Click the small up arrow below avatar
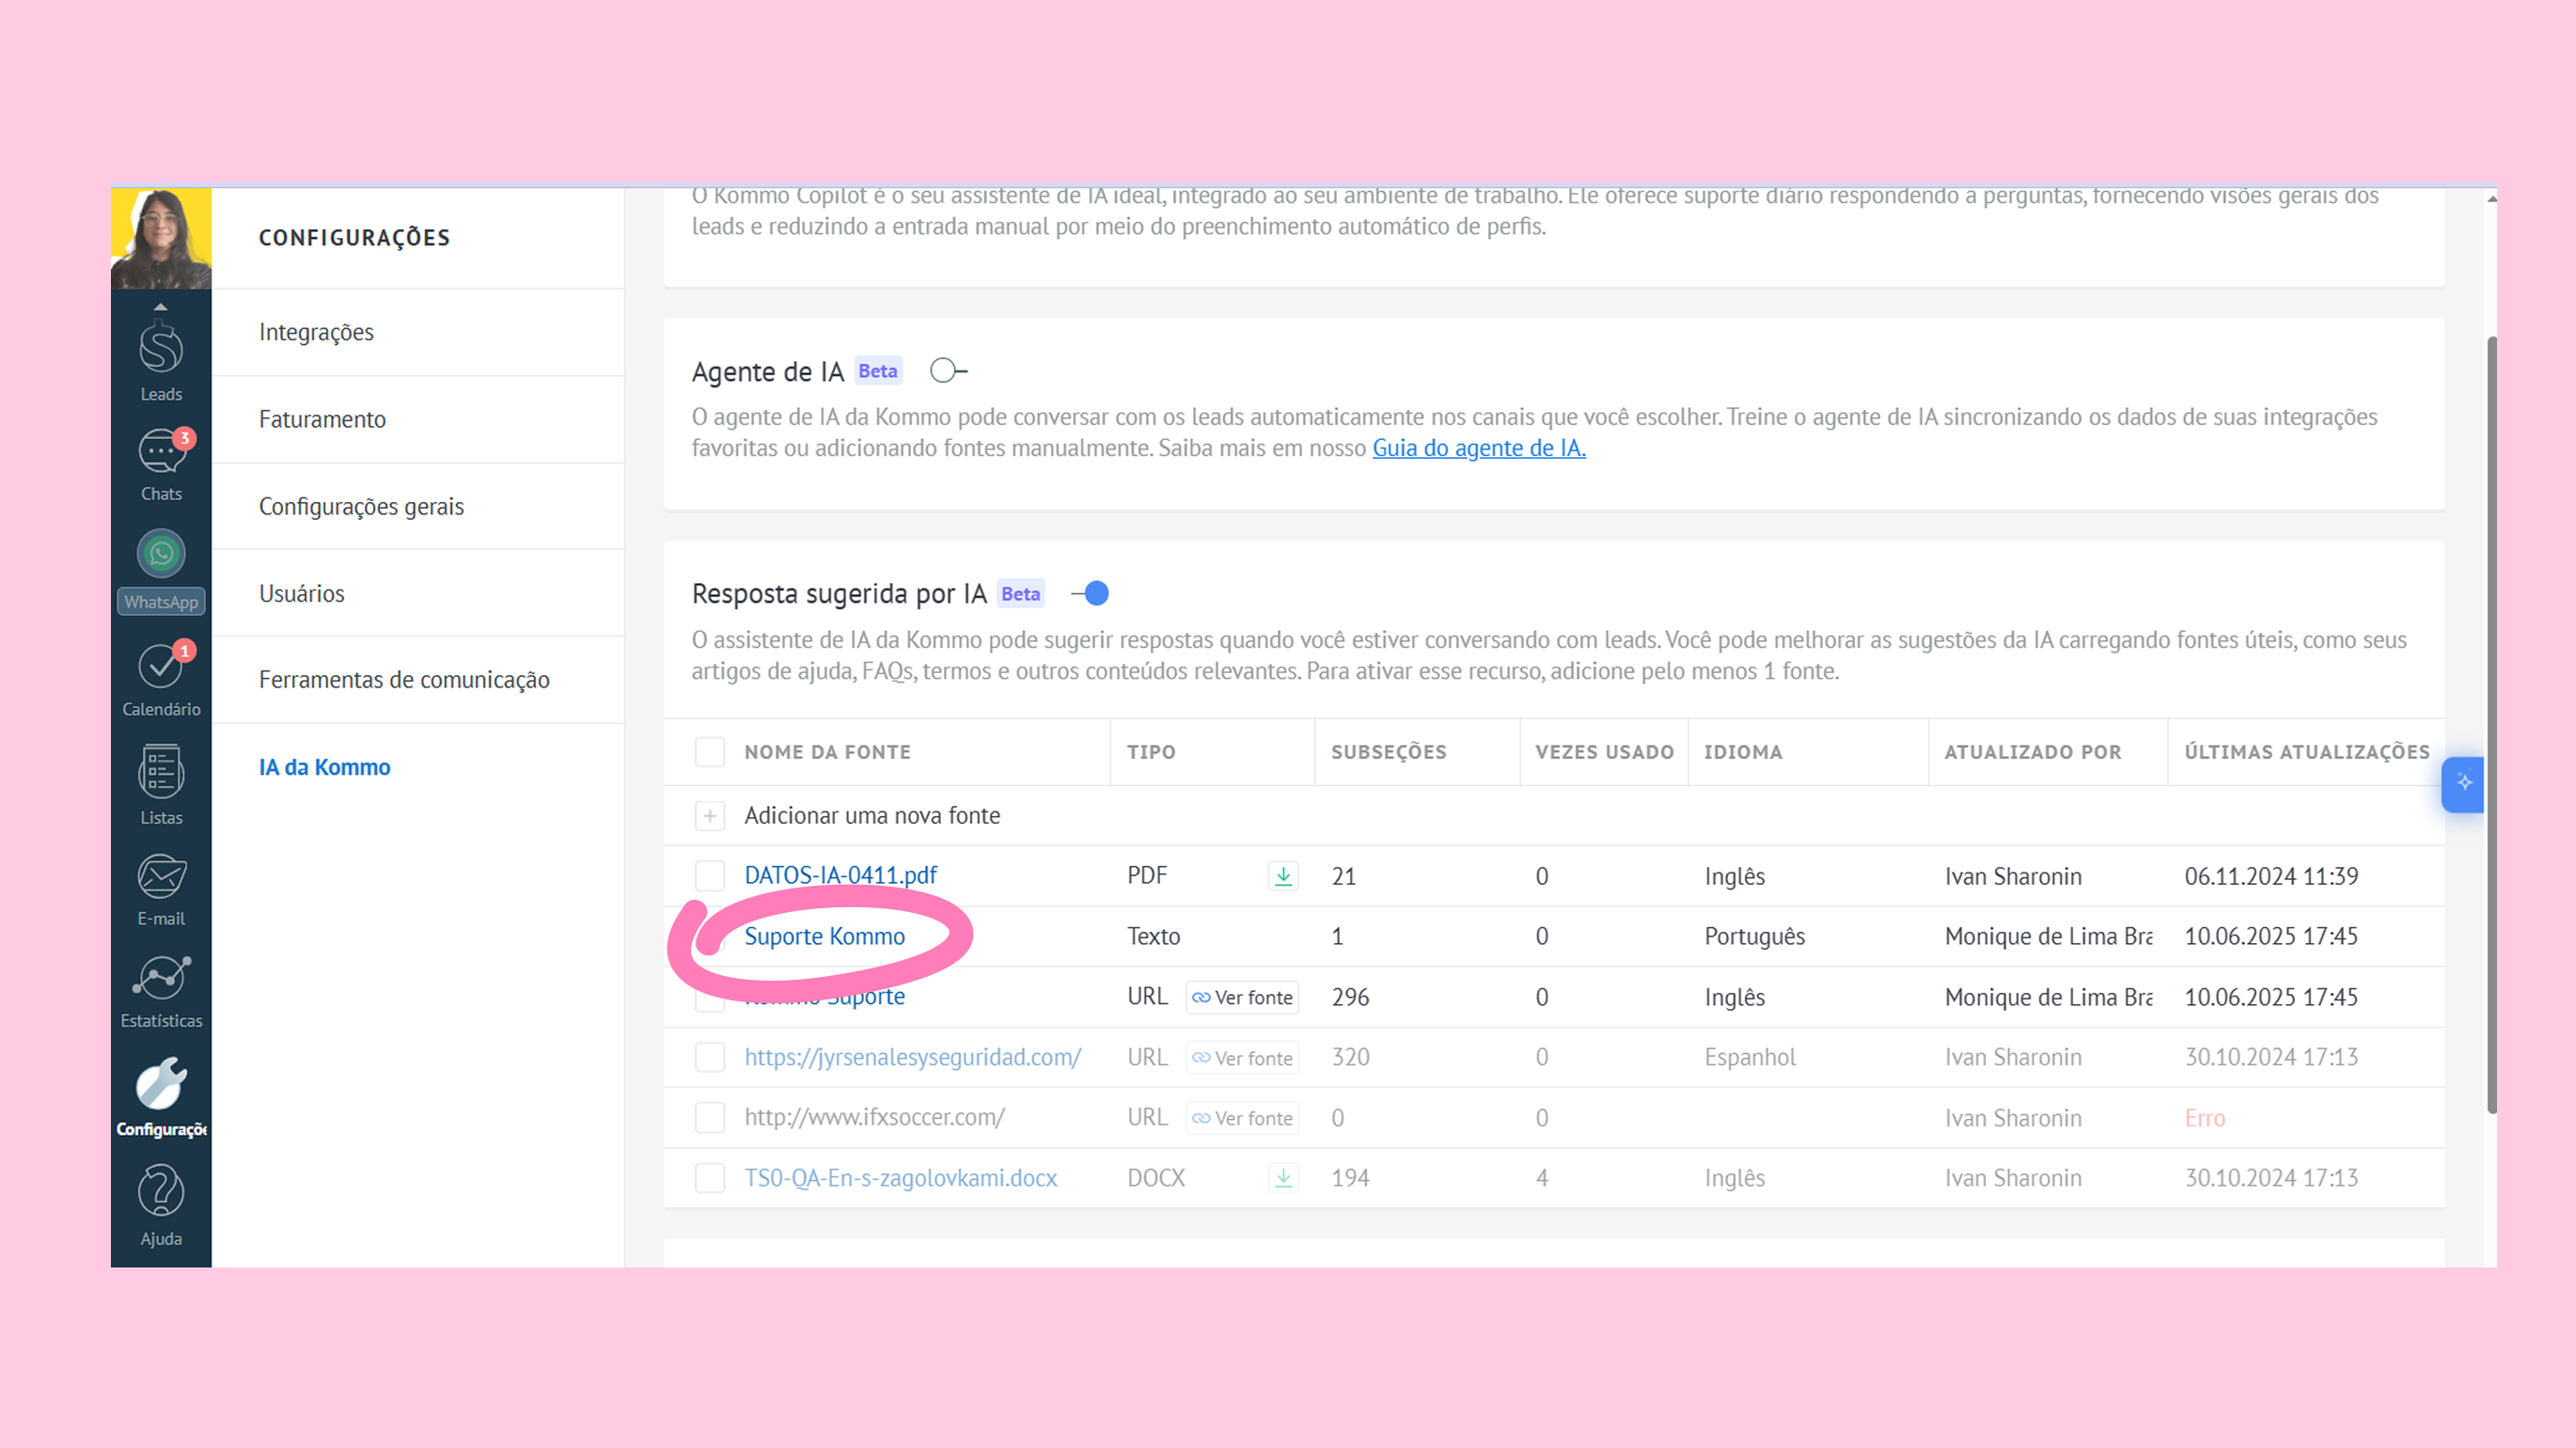 coord(160,306)
